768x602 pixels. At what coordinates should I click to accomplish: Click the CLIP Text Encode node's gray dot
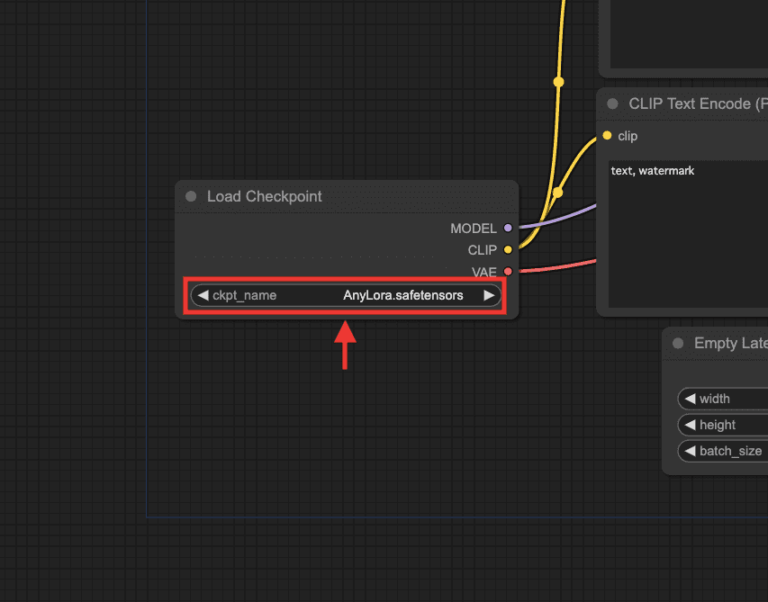click(x=613, y=104)
